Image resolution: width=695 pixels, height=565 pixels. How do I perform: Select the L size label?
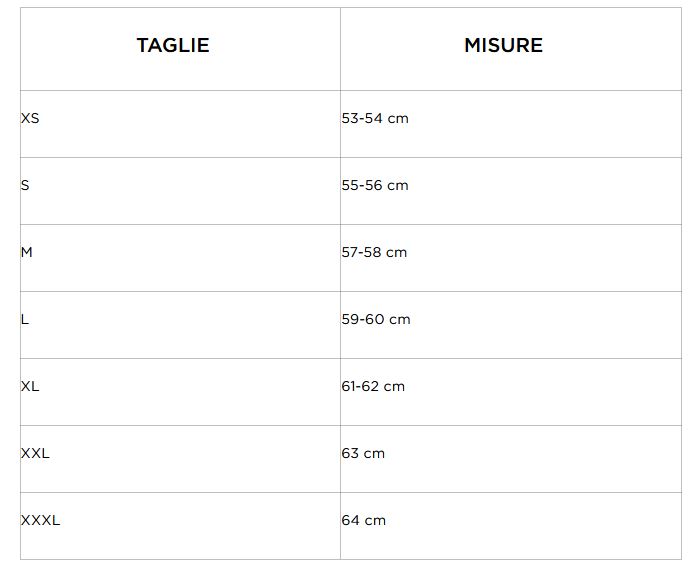point(25,319)
